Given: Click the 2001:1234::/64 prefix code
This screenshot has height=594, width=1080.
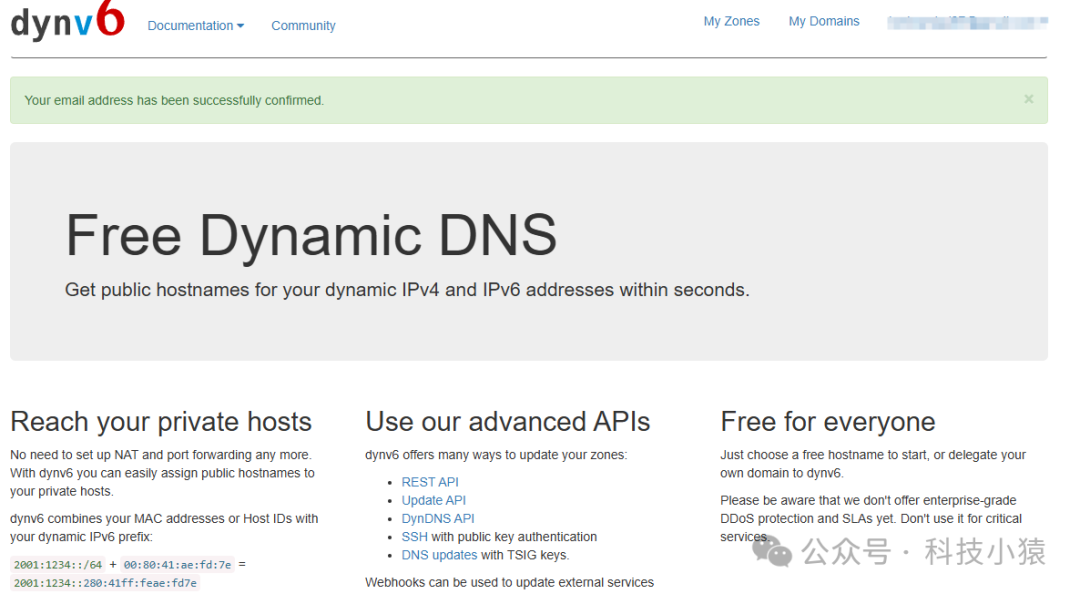Looking at the screenshot, I should [58, 564].
